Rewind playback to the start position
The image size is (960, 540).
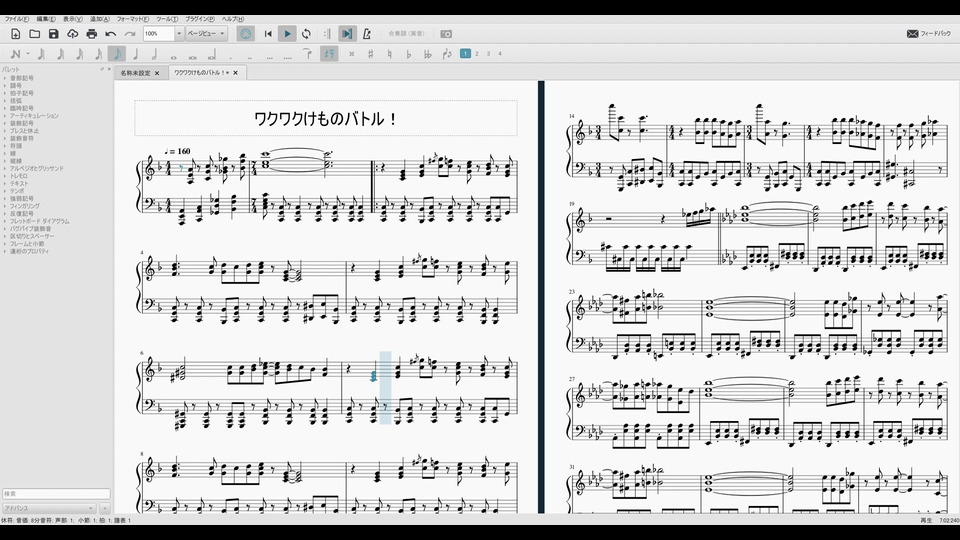268,34
